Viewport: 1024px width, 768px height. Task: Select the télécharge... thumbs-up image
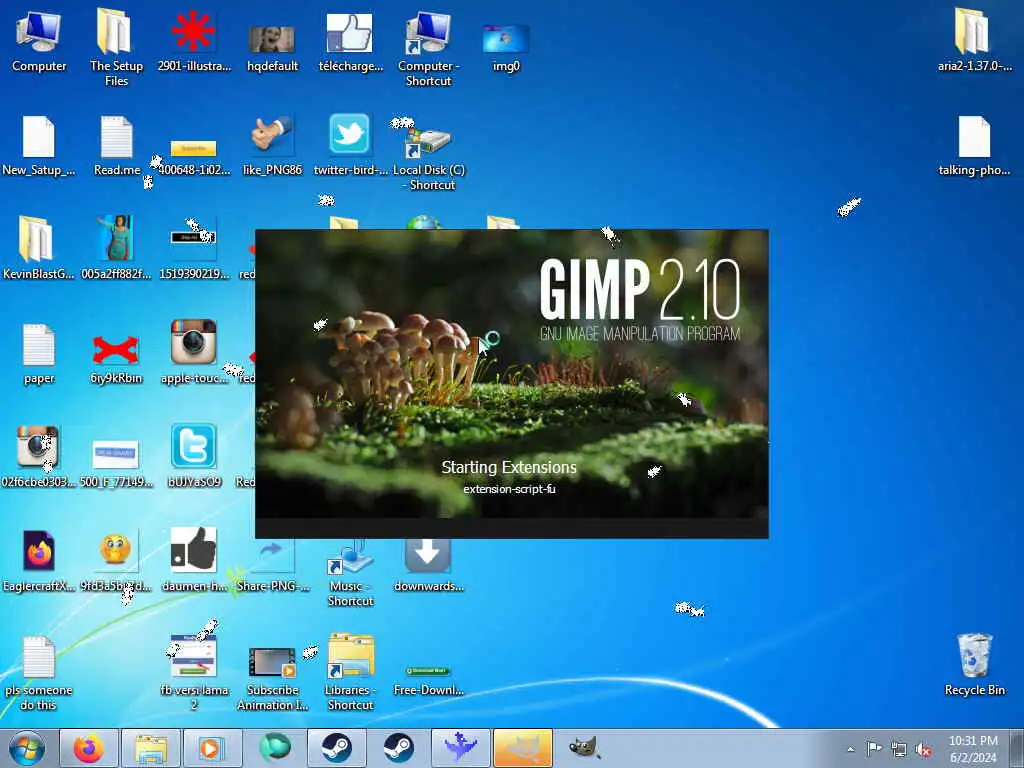(350, 42)
